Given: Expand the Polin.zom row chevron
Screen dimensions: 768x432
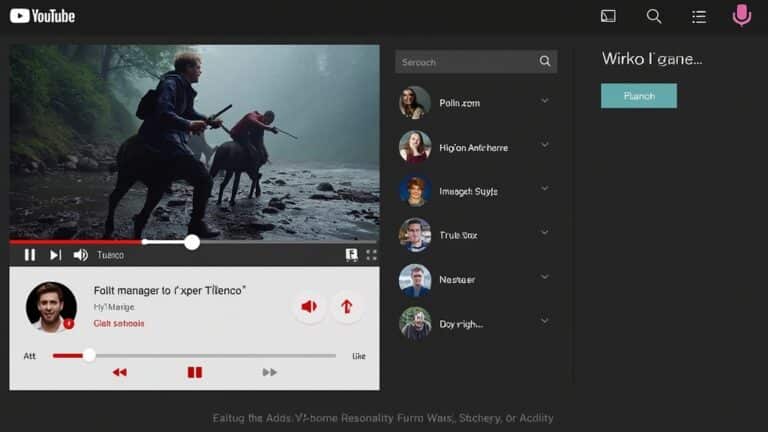Looking at the screenshot, I should click(x=545, y=101).
